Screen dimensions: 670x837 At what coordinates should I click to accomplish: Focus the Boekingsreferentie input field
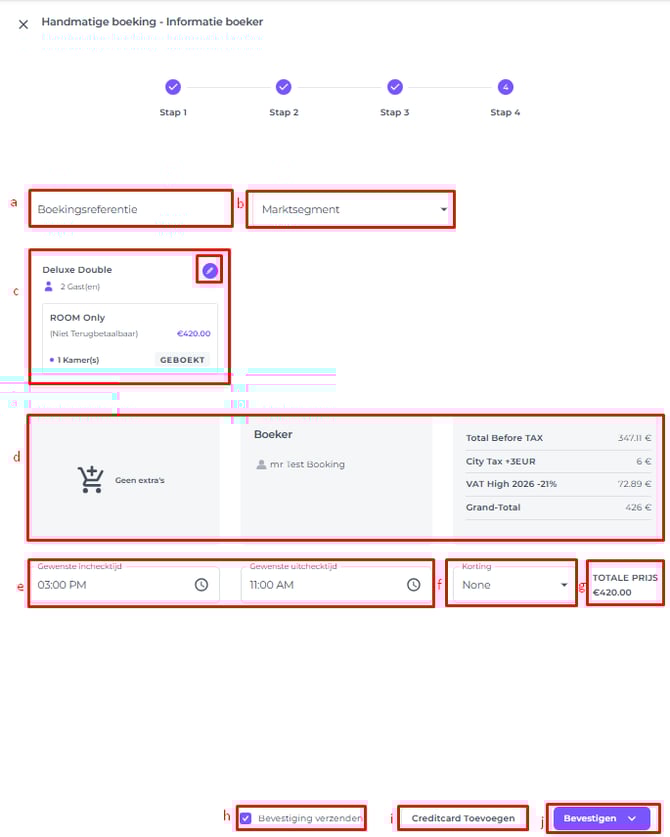point(130,210)
